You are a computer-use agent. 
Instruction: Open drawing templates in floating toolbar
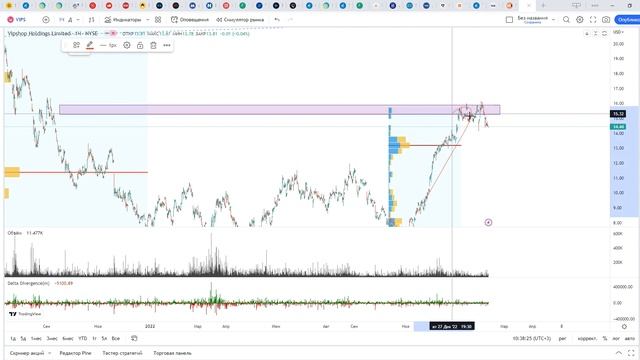[76, 45]
